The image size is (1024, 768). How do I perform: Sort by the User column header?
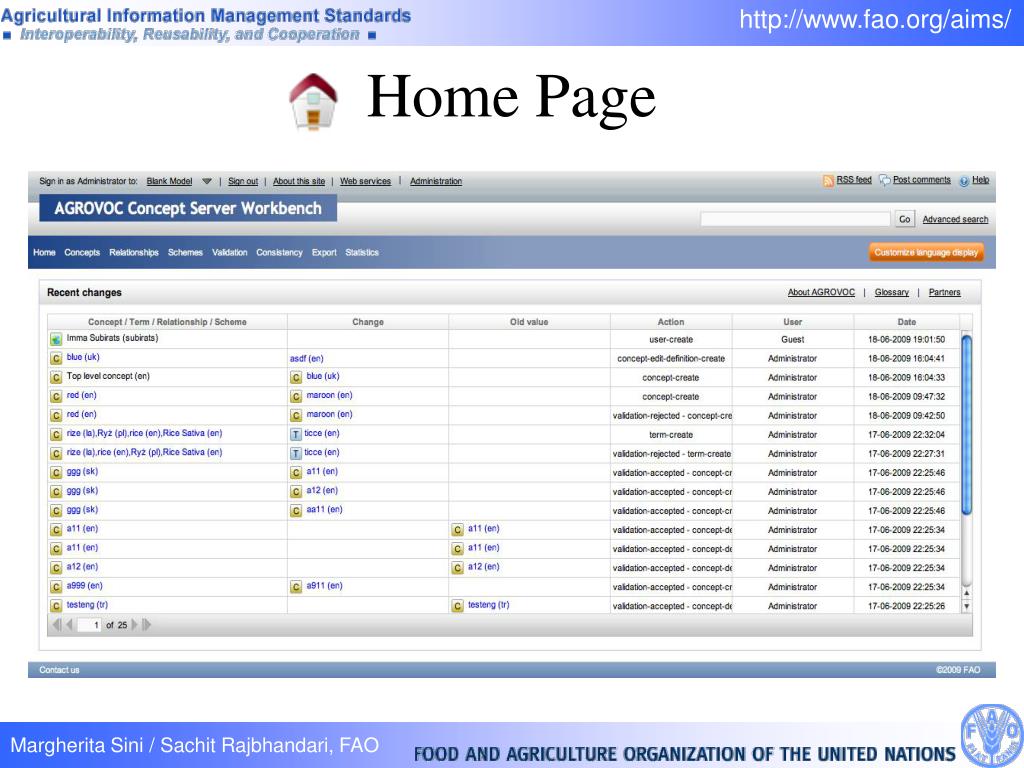792,322
